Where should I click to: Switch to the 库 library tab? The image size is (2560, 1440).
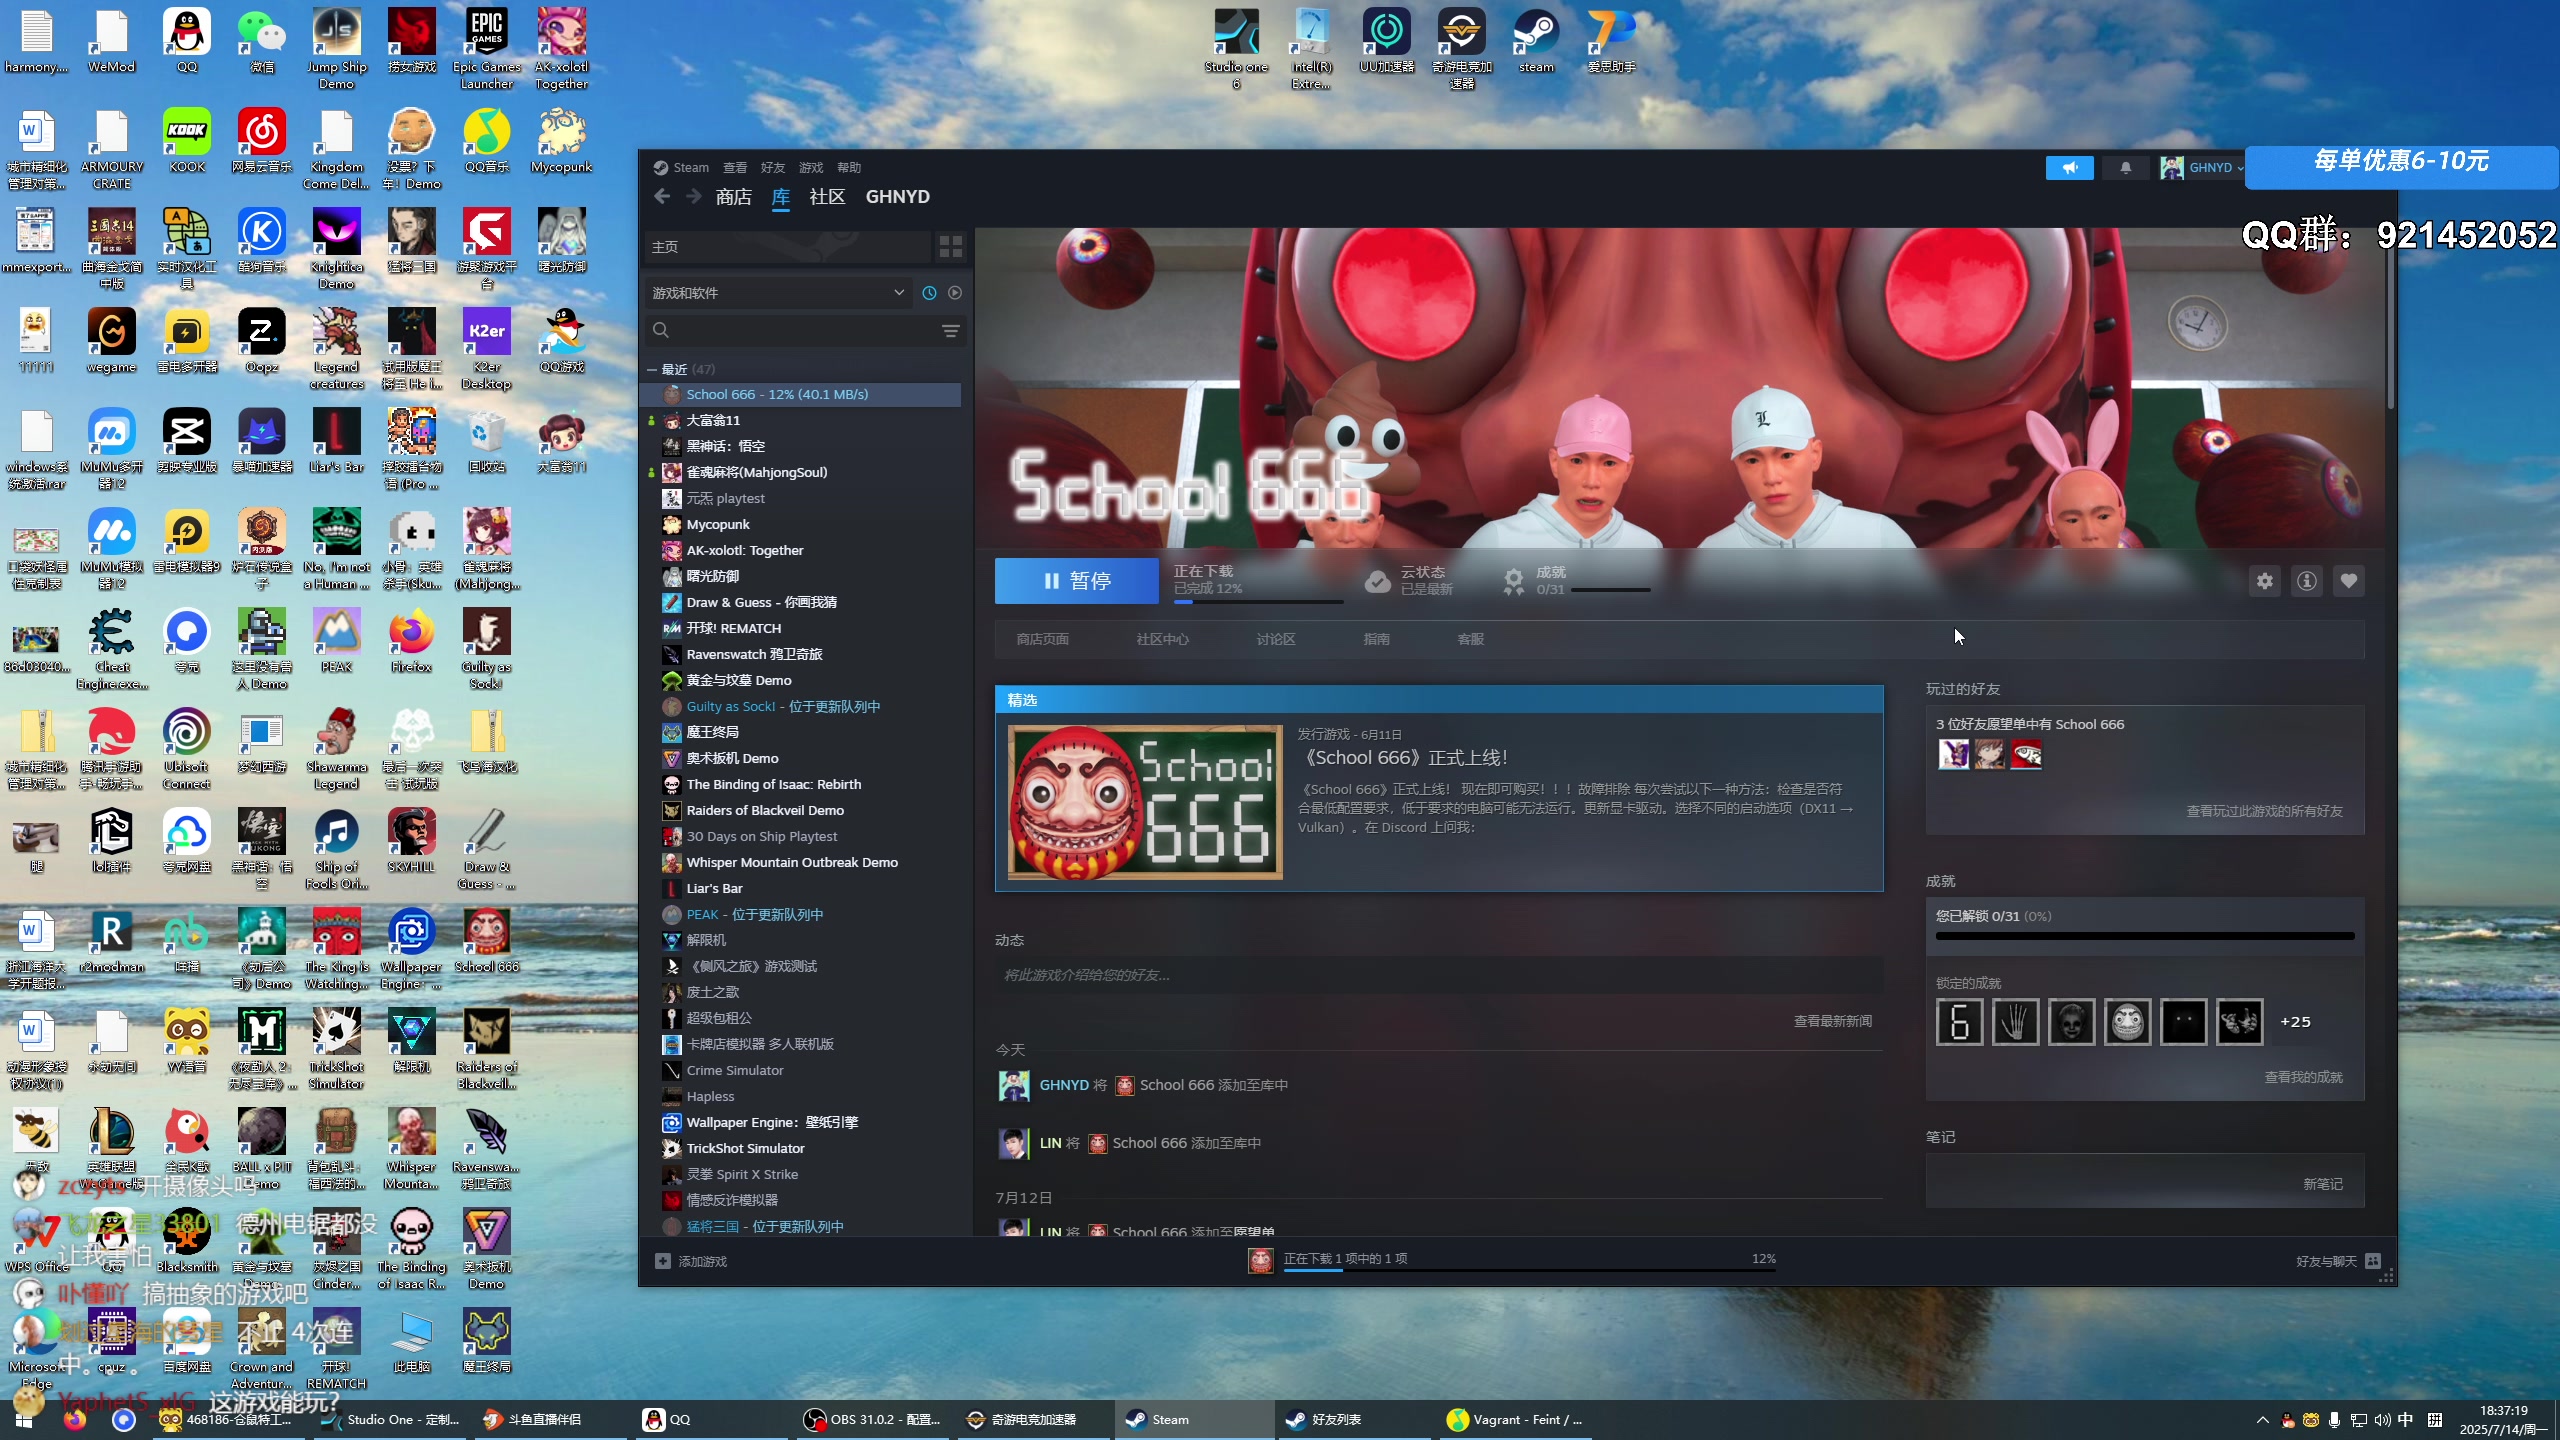[x=781, y=197]
